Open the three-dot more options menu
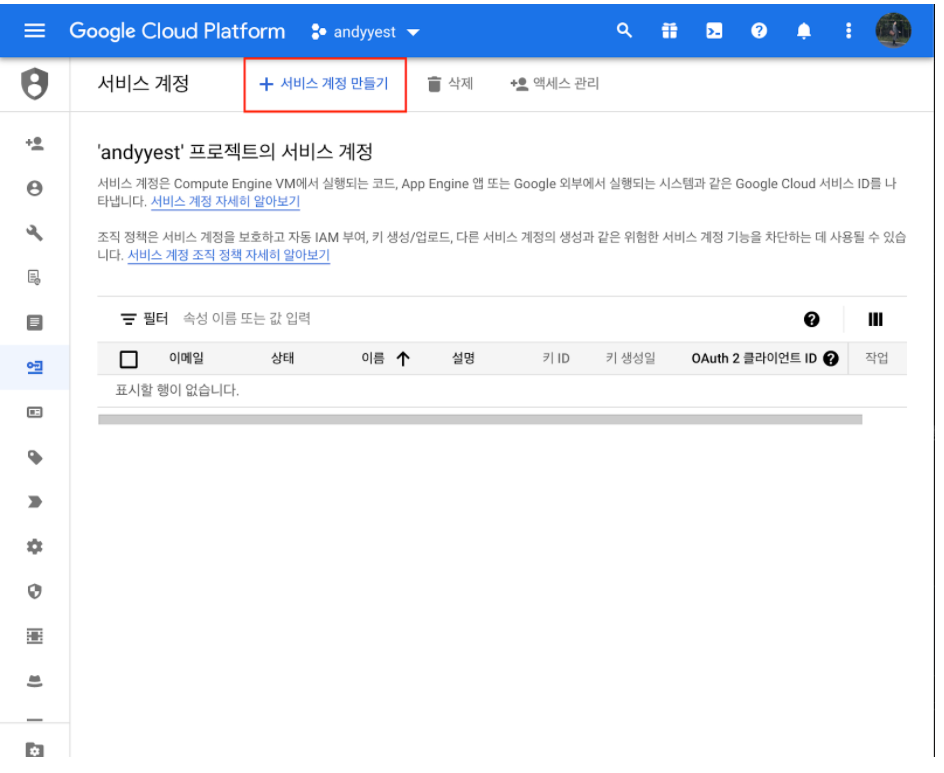Image resolution: width=944 pixels, height=773 pixels. pos(848,31)
